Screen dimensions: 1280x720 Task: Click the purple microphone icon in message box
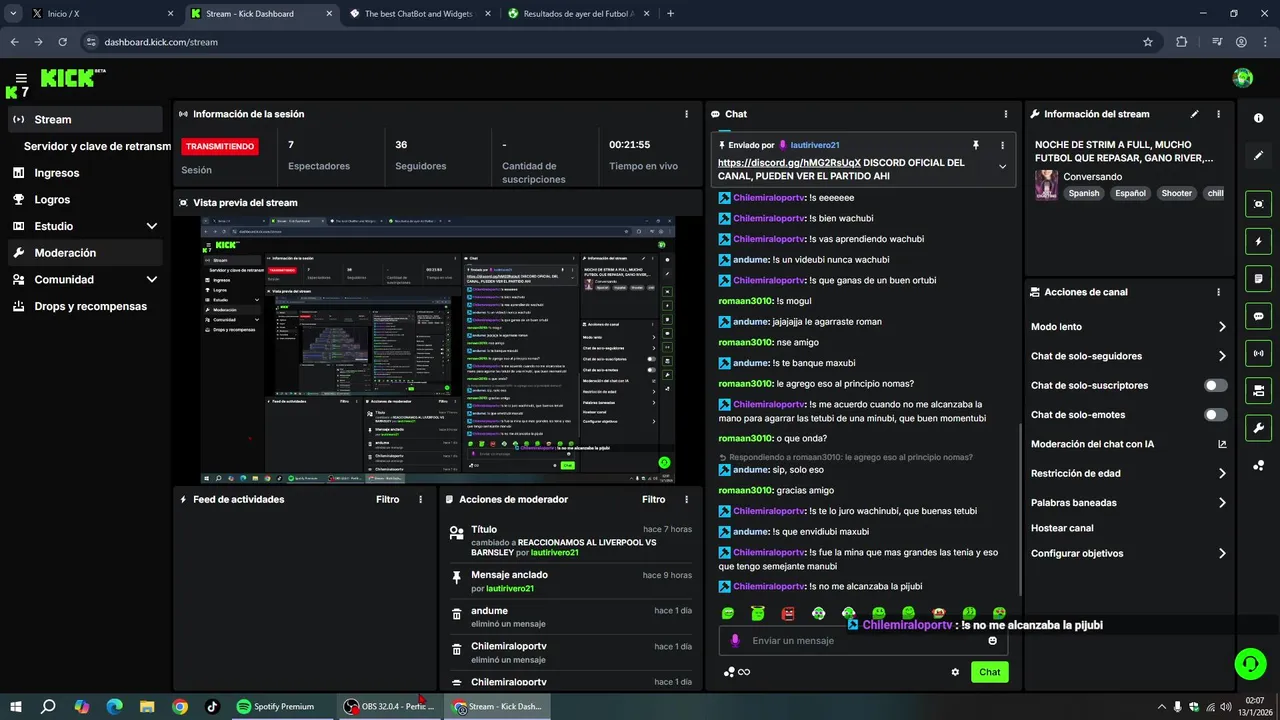[735, 641]
